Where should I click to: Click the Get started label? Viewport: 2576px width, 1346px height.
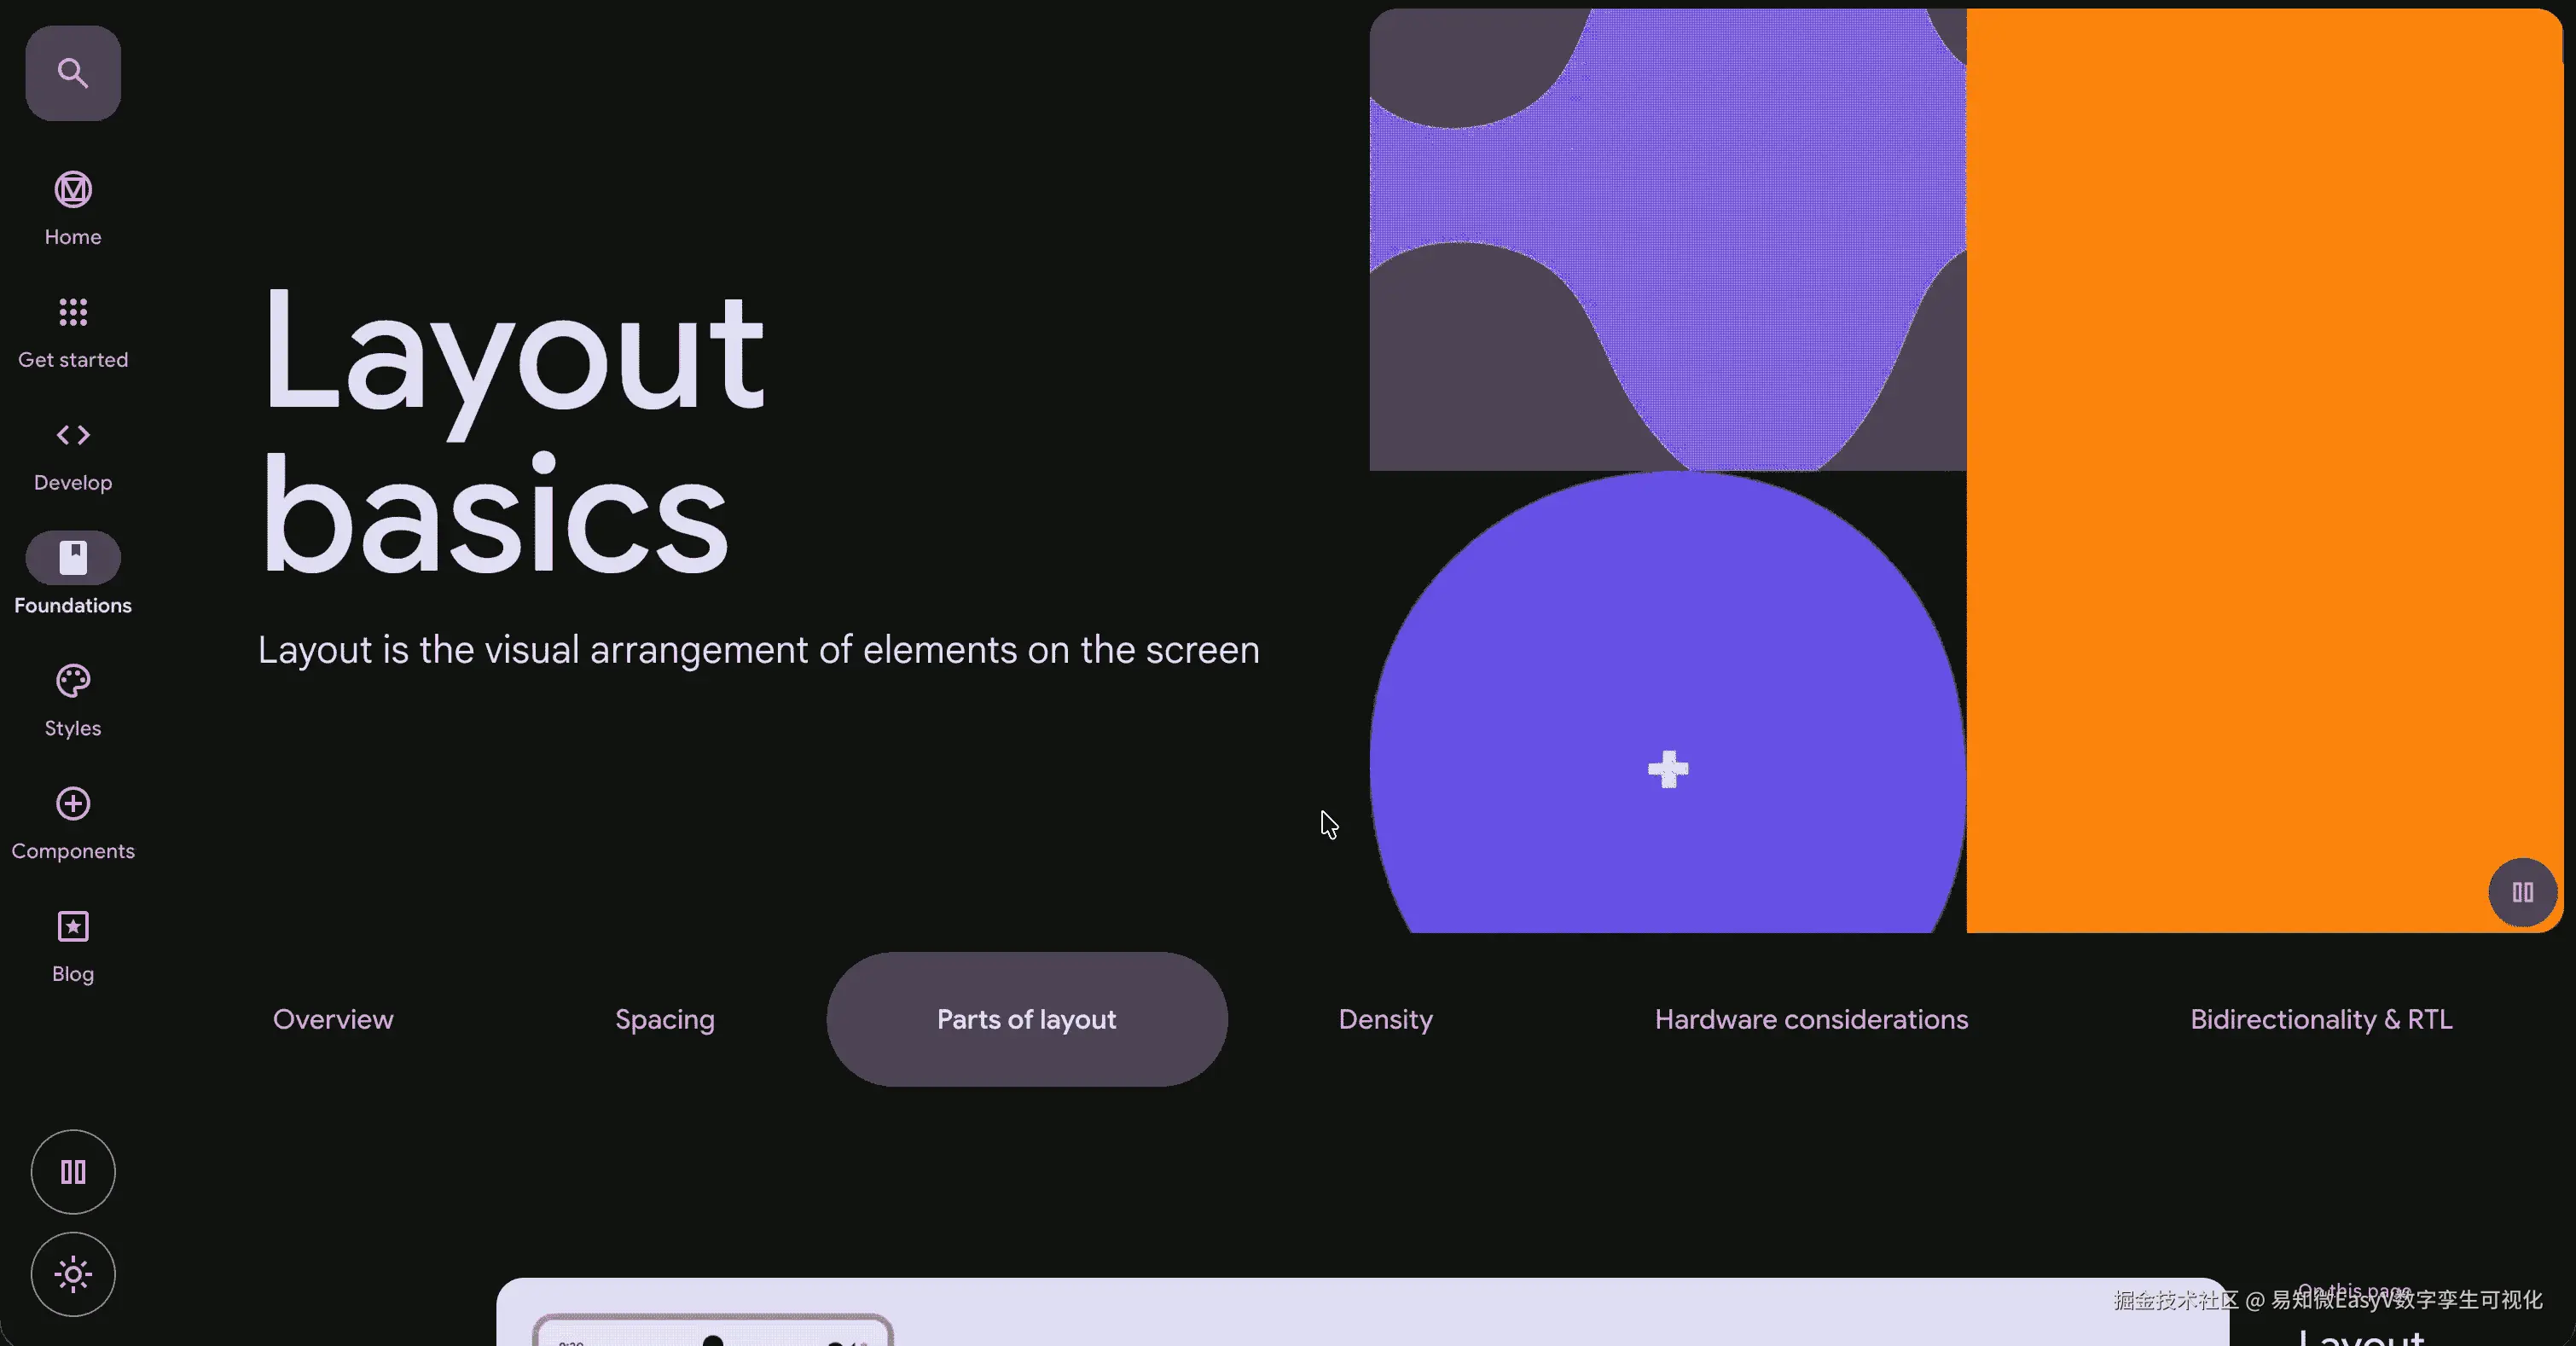click(x=73, y=360)
